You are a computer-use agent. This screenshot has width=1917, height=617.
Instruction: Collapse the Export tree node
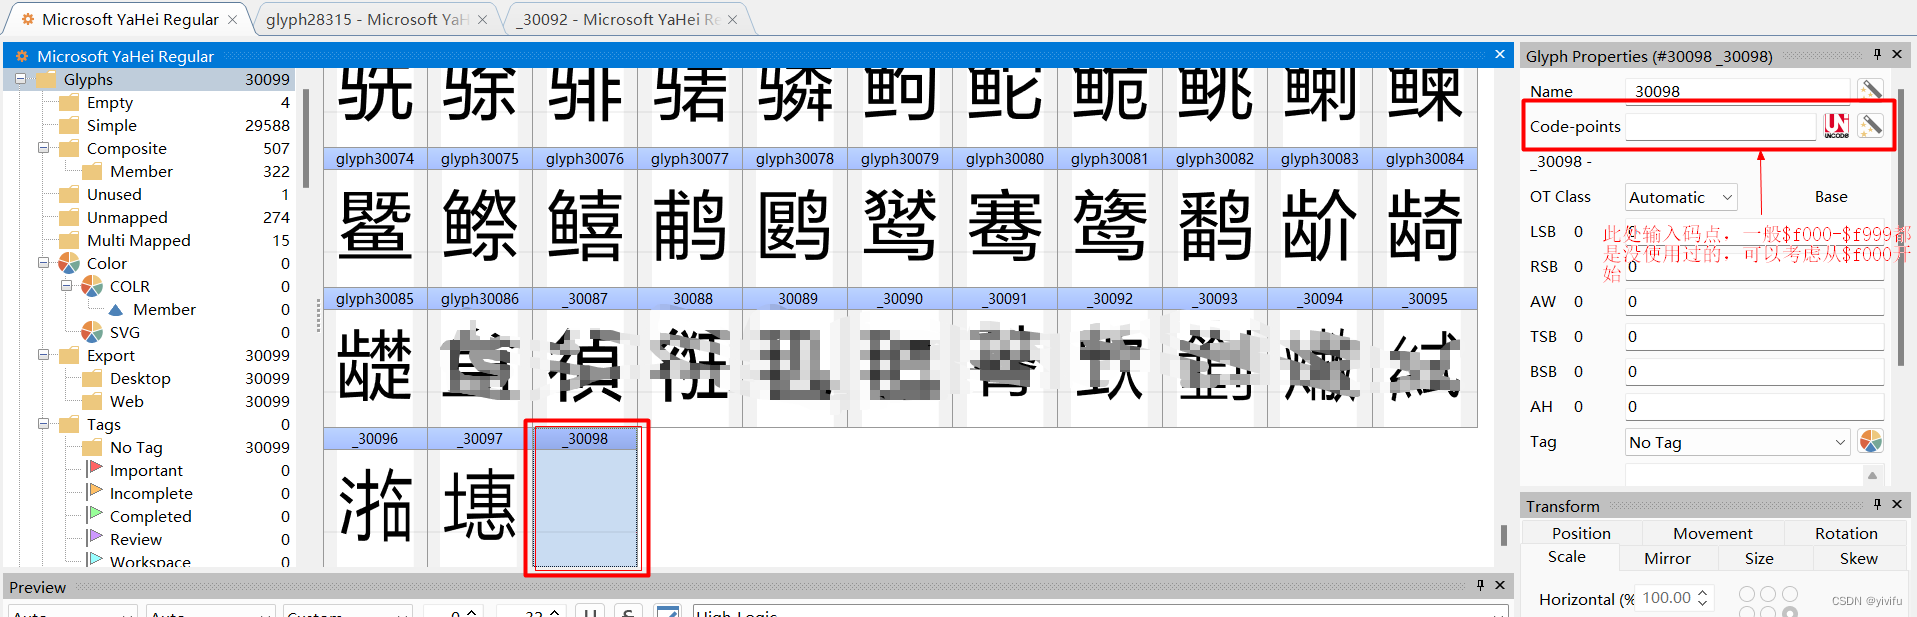click(x=43, y=355)
